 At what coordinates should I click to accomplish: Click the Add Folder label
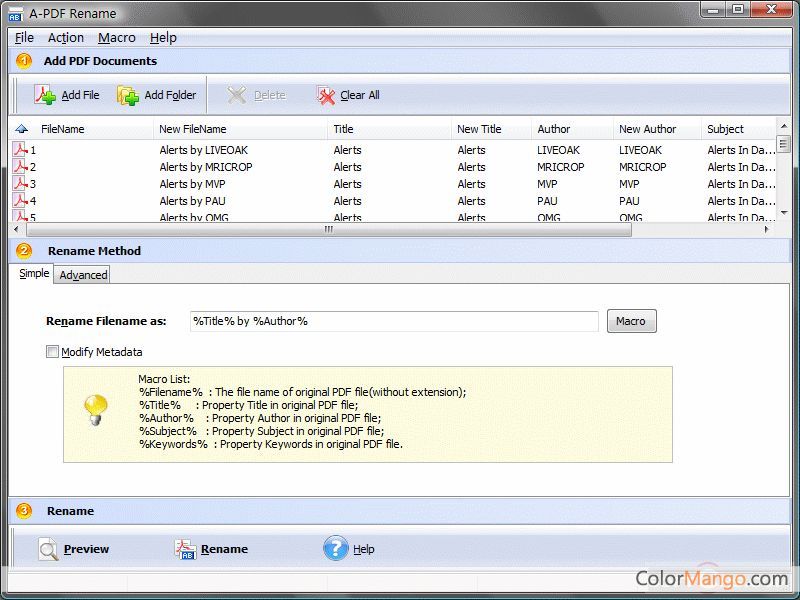[170, 95]
